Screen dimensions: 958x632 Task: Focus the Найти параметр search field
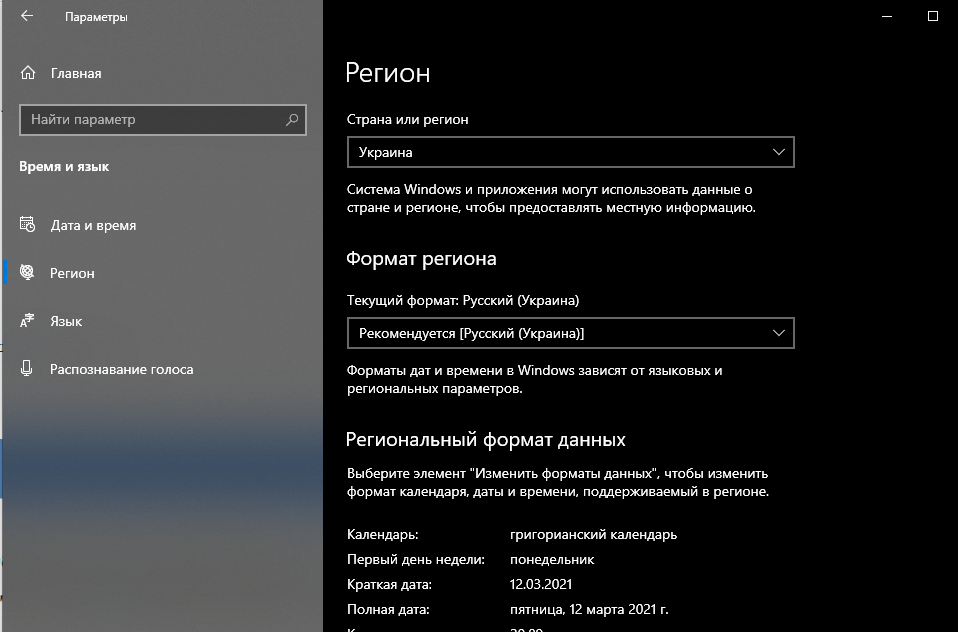[x=150, y=120]
